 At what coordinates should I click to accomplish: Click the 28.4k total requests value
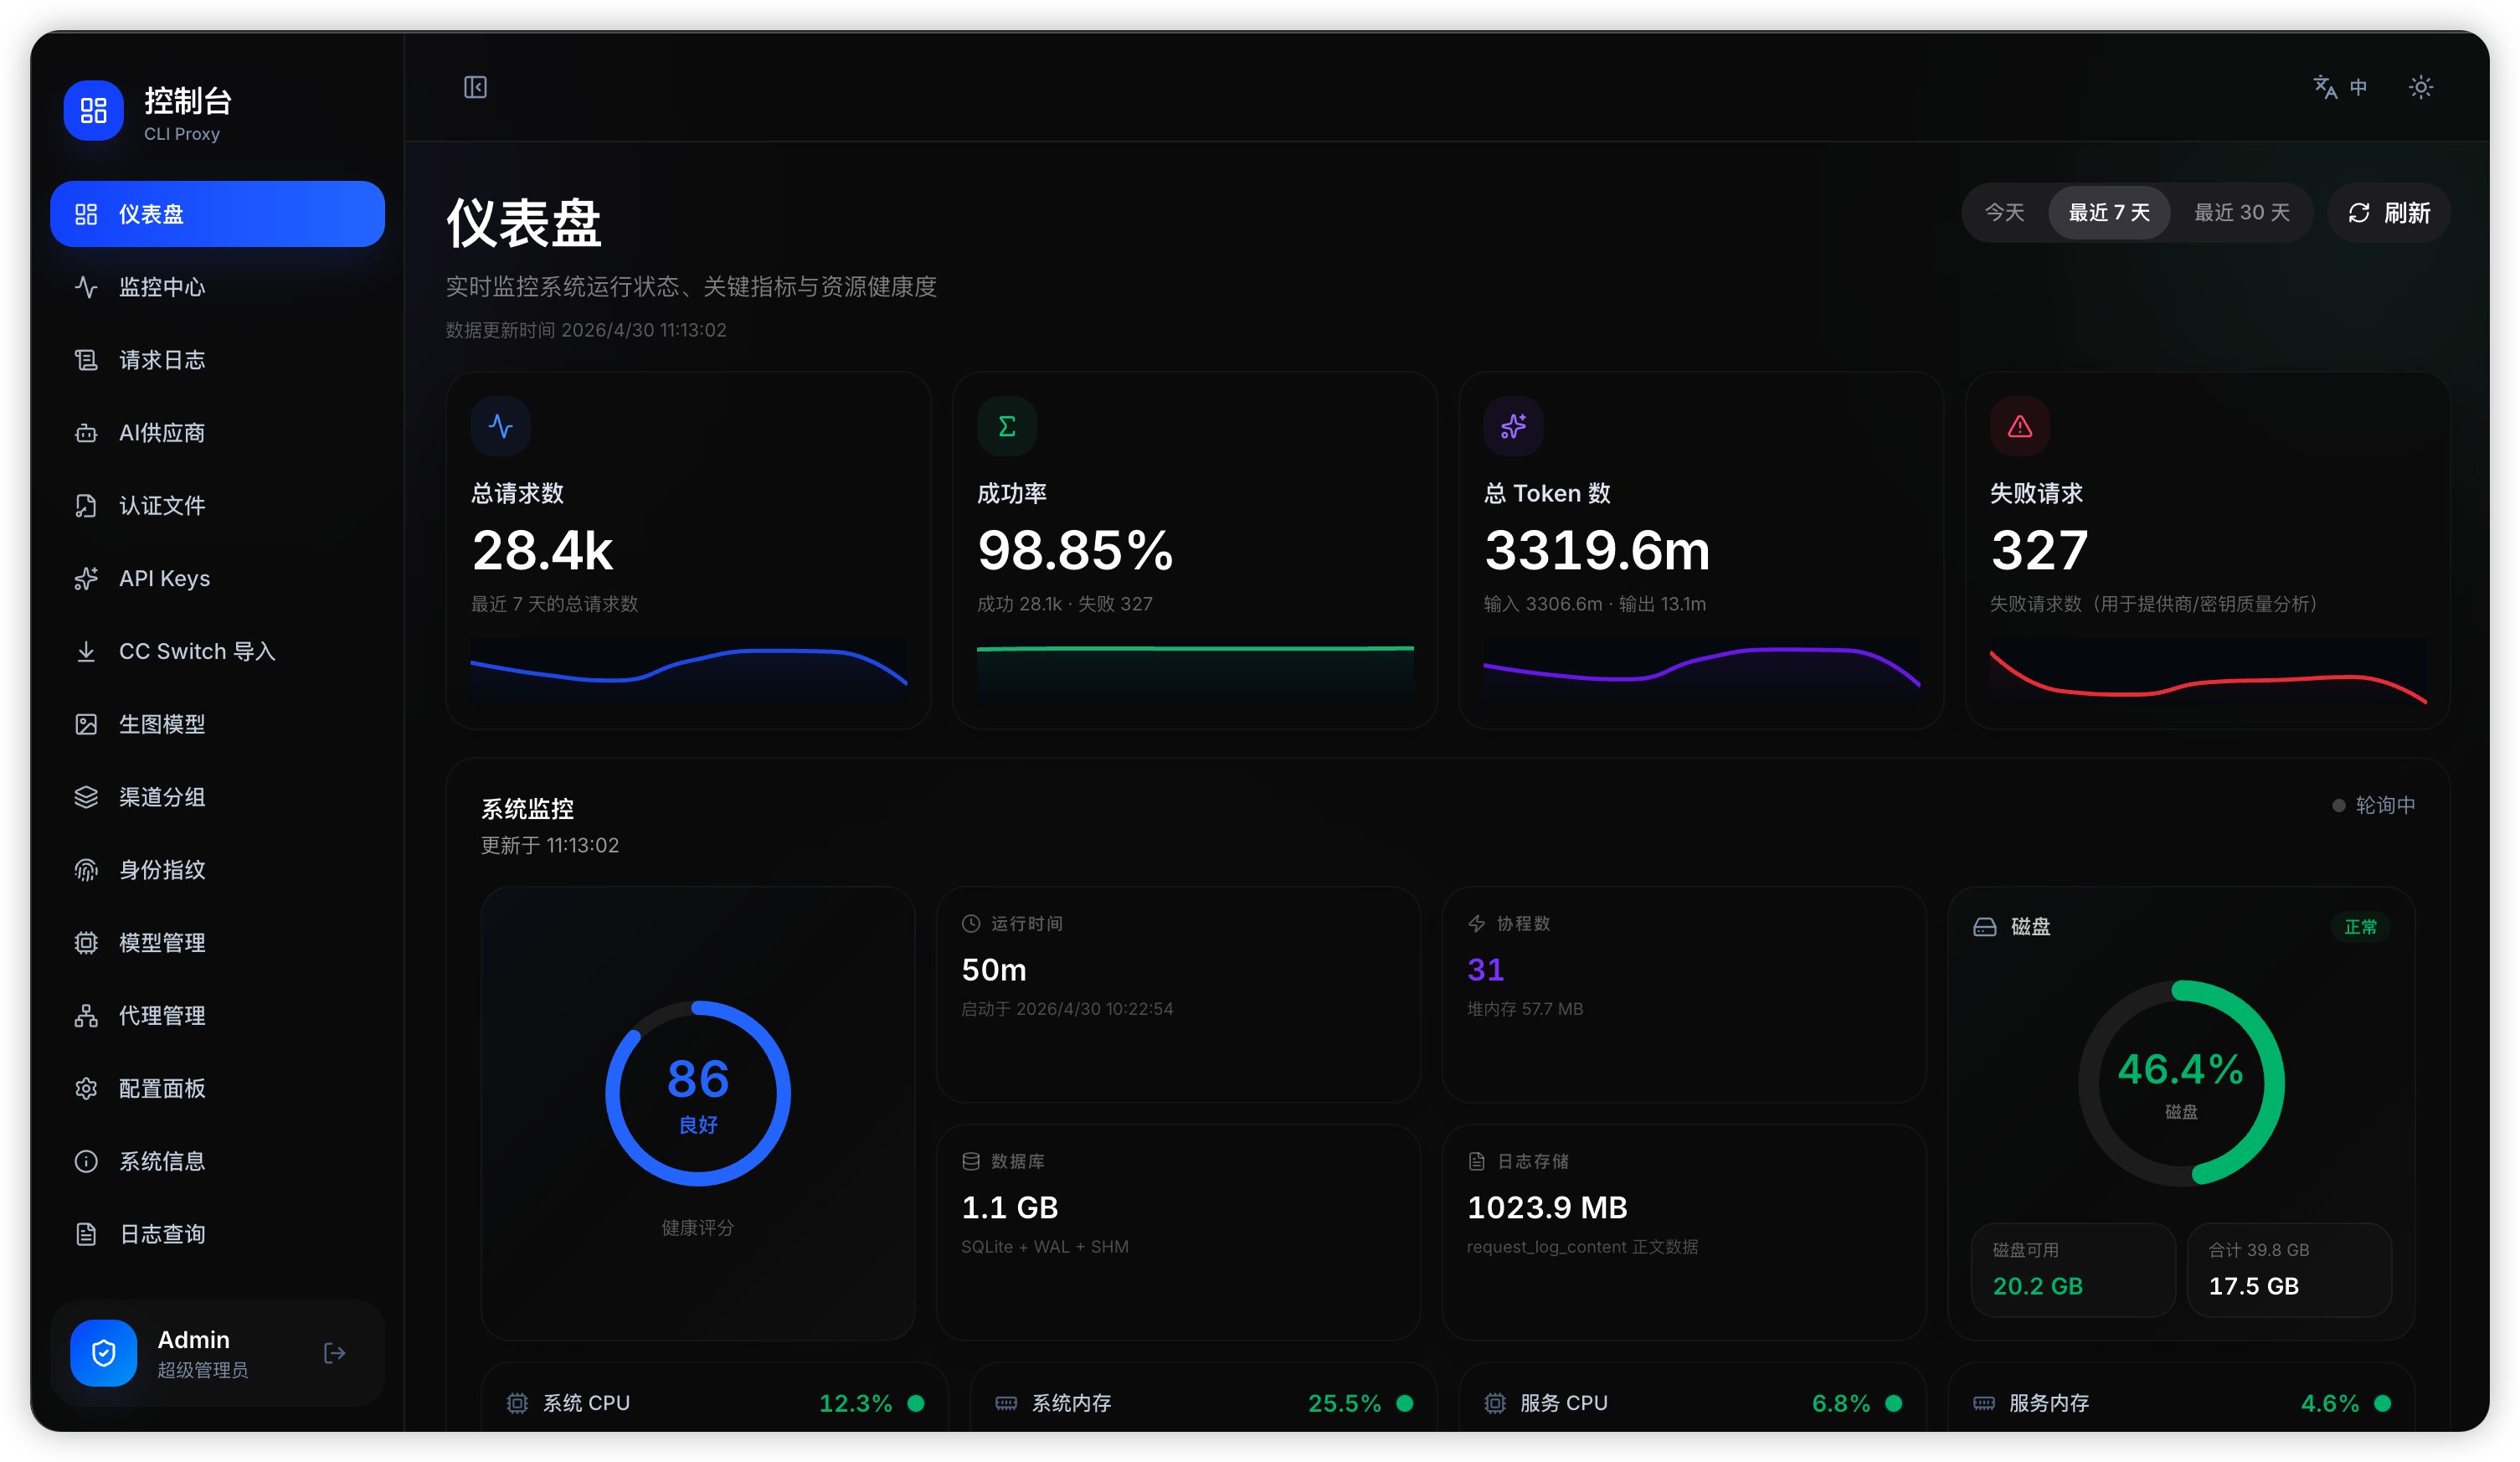542,551
